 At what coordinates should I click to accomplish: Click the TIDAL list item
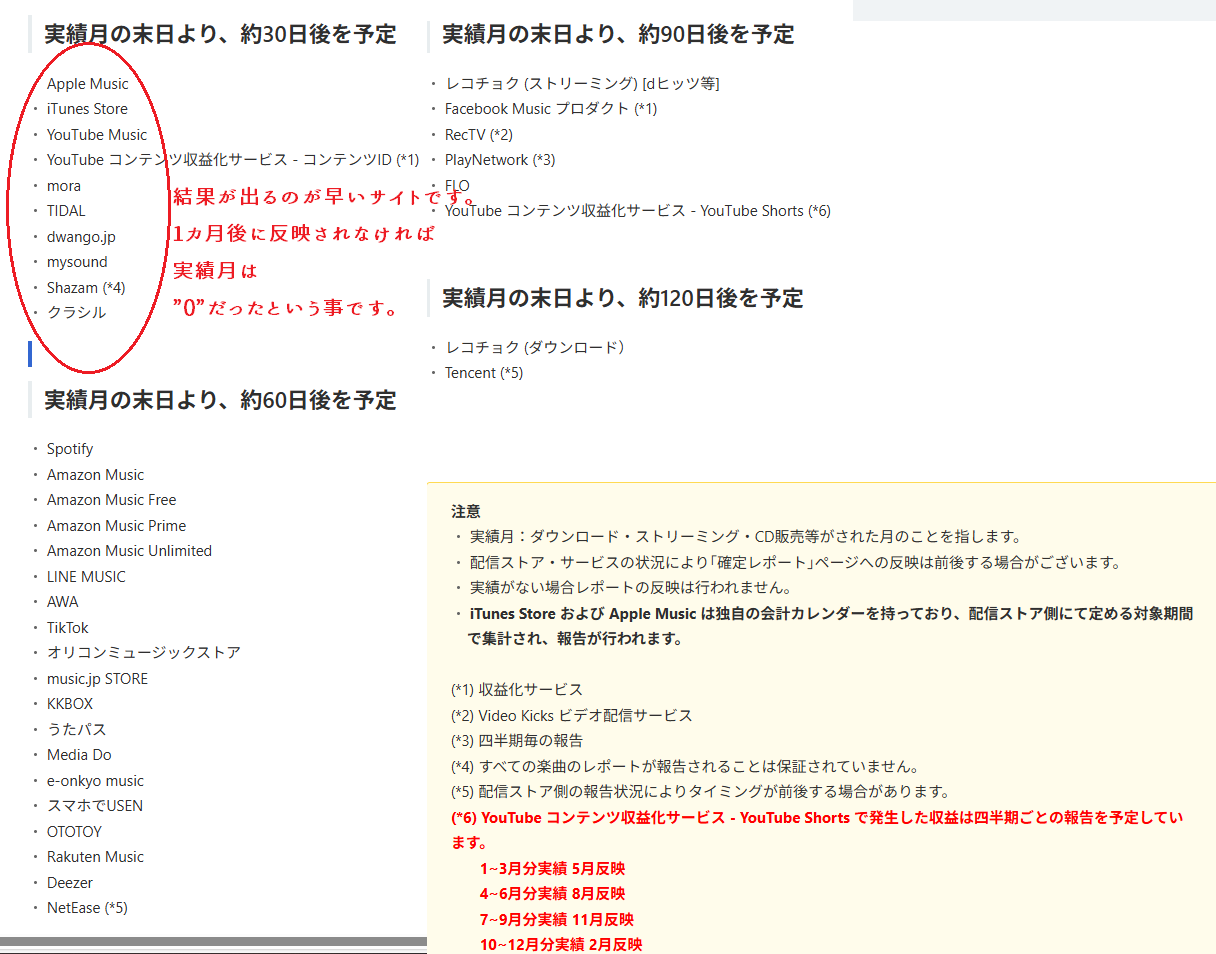(x=66, y=211)
